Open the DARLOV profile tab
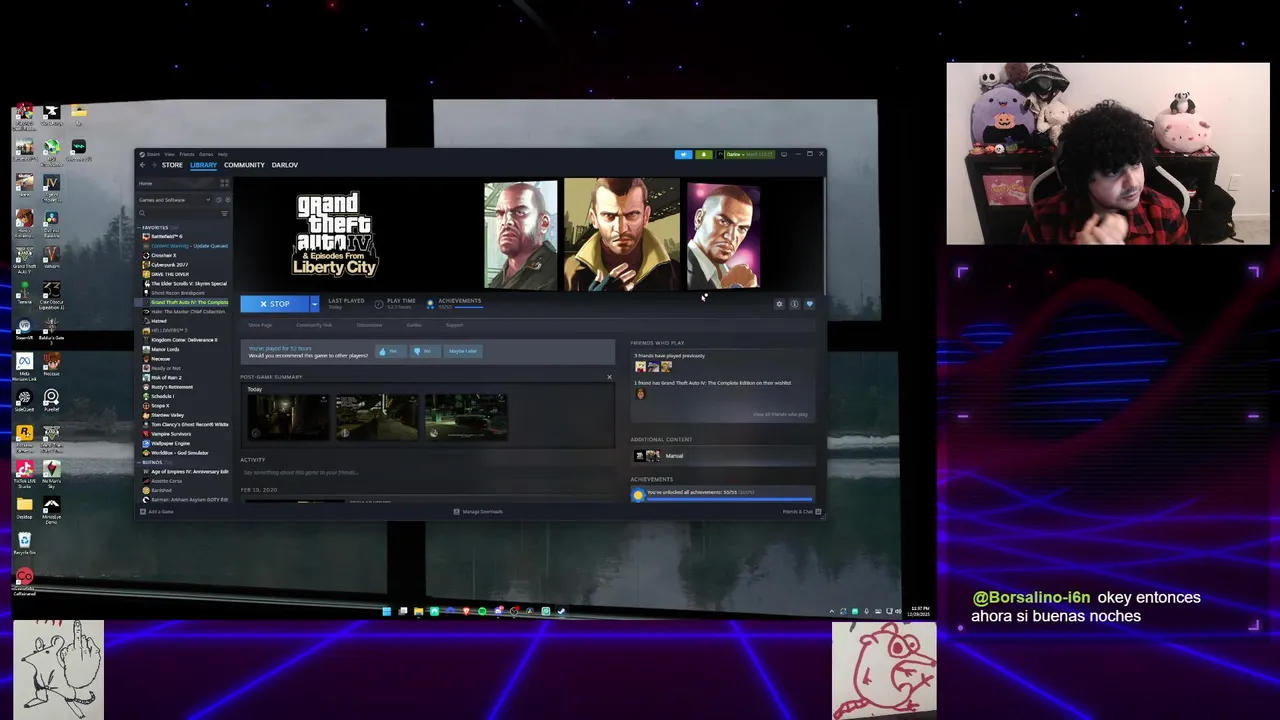The height and width of the screenshot is (720, 1280). 284,165
